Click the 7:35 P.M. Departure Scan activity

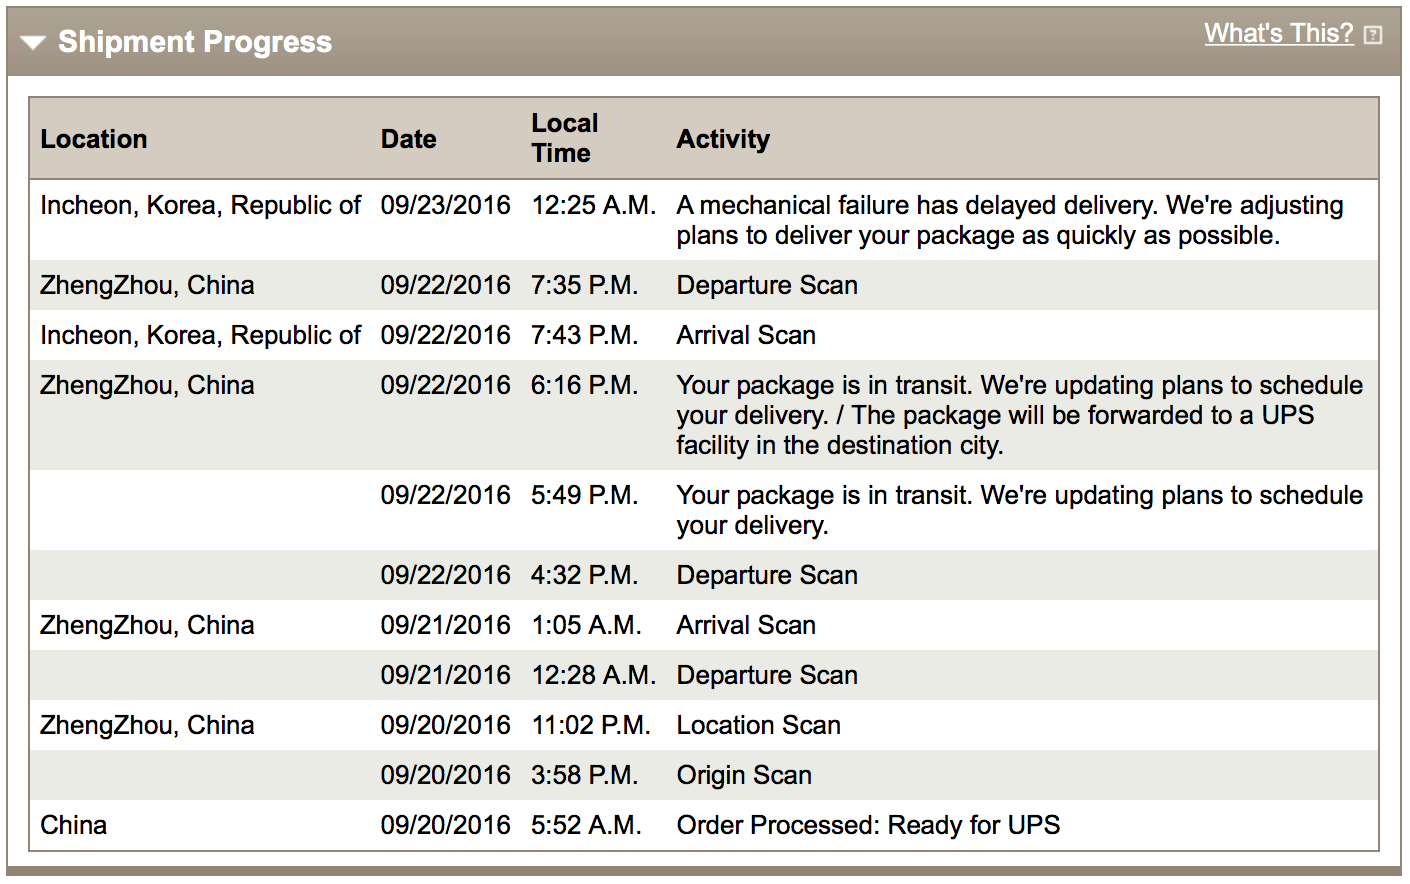(767, 285)
